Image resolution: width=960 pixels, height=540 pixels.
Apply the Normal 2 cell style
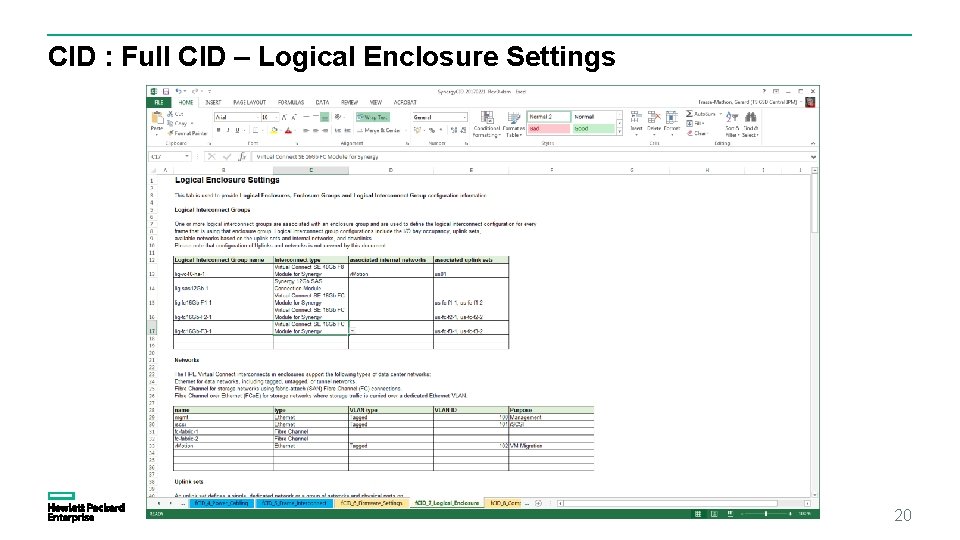coord(549,116)
